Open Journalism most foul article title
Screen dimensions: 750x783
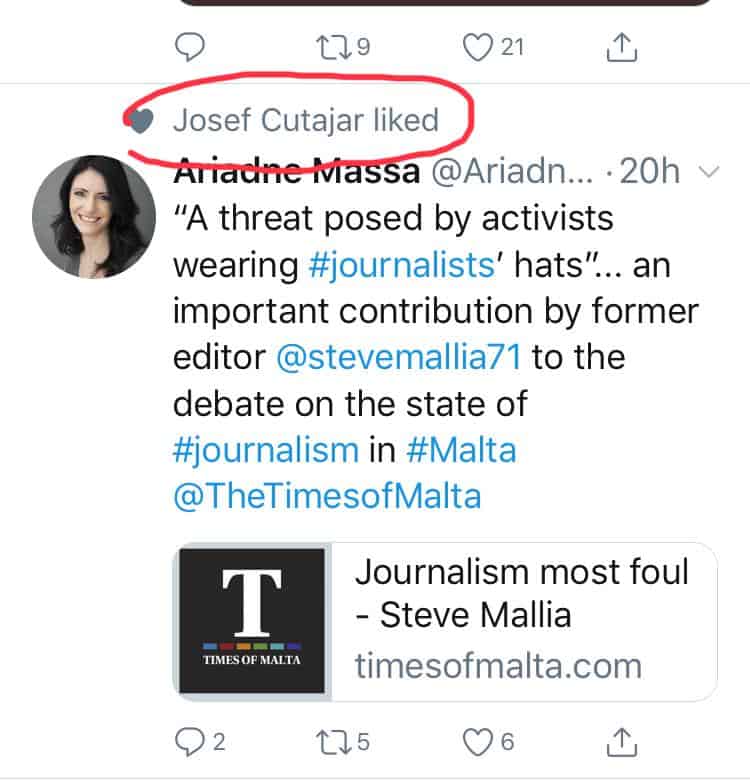click(x=522, y=590)
